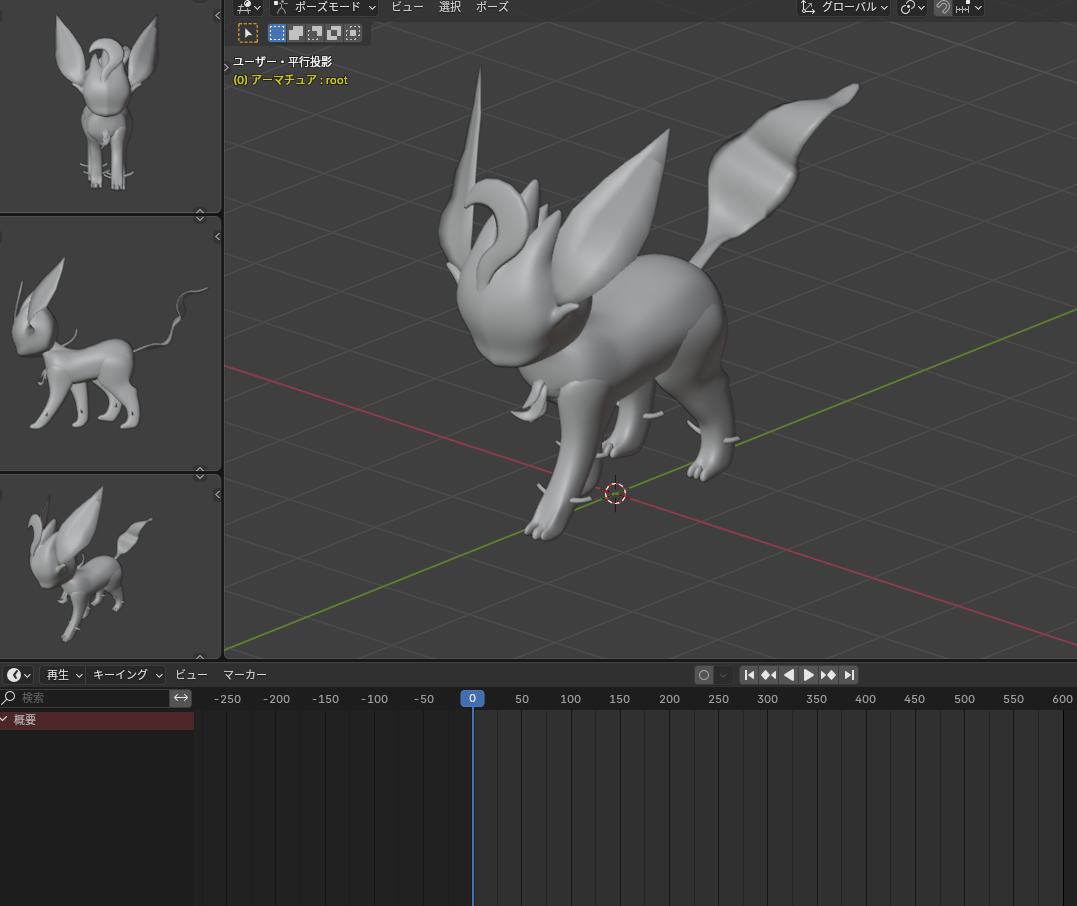
Task: Open the 選択 menu in viewport header
Action: 450,7
